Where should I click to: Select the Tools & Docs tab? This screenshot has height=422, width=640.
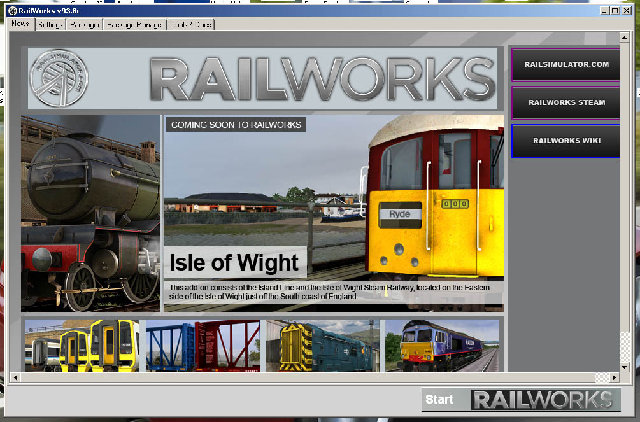(190, 23)
